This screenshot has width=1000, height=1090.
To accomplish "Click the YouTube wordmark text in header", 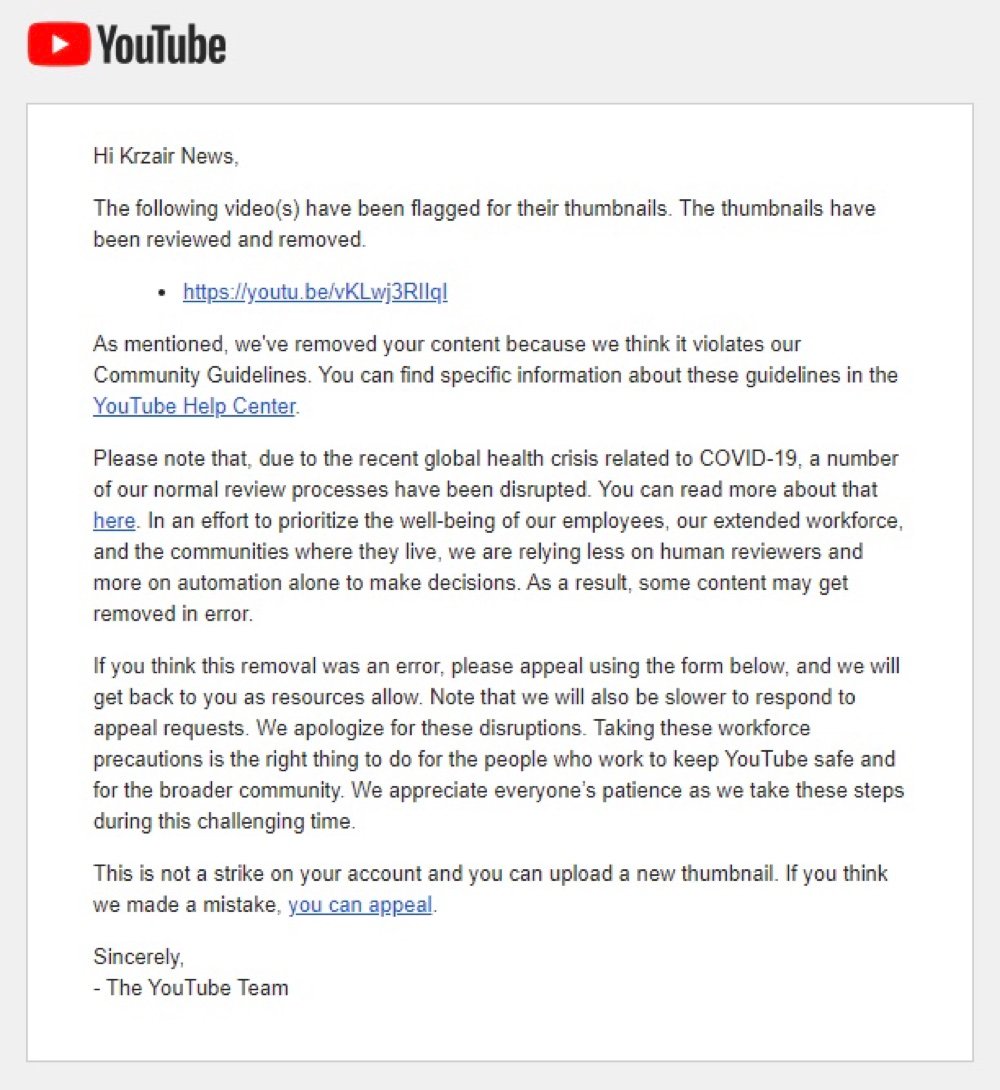I will [x=161, y=44].
